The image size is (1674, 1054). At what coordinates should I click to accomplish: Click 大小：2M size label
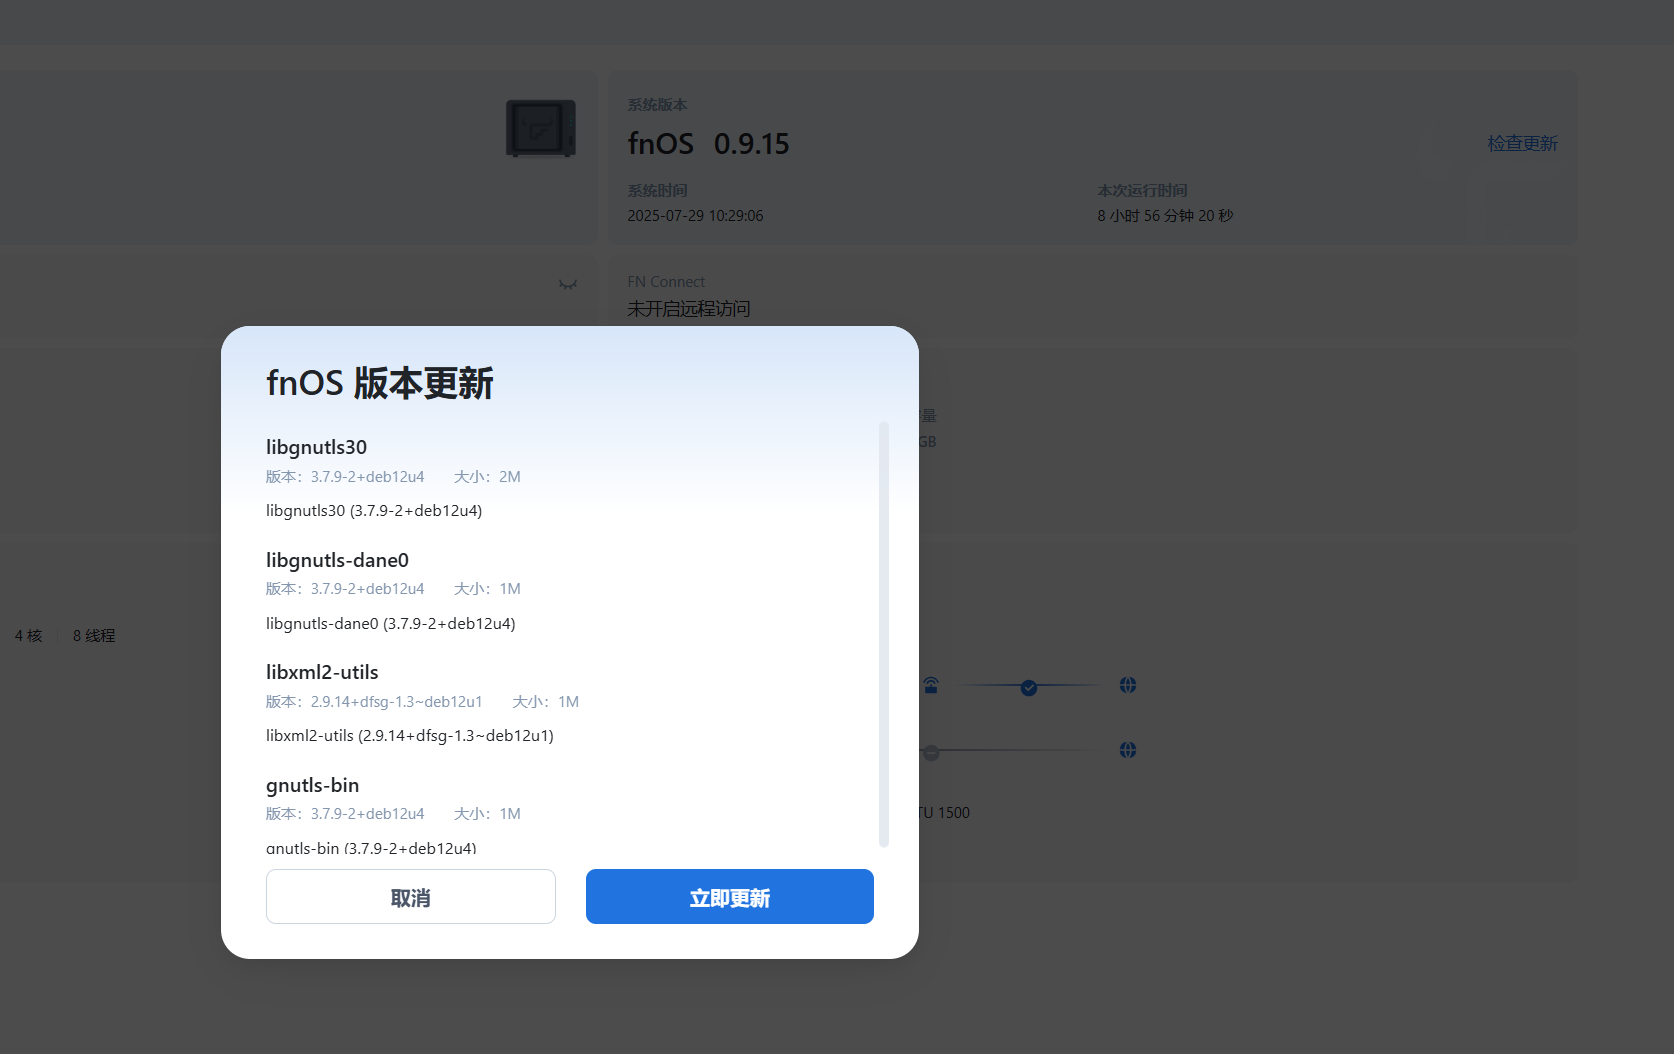pos(487,477)
